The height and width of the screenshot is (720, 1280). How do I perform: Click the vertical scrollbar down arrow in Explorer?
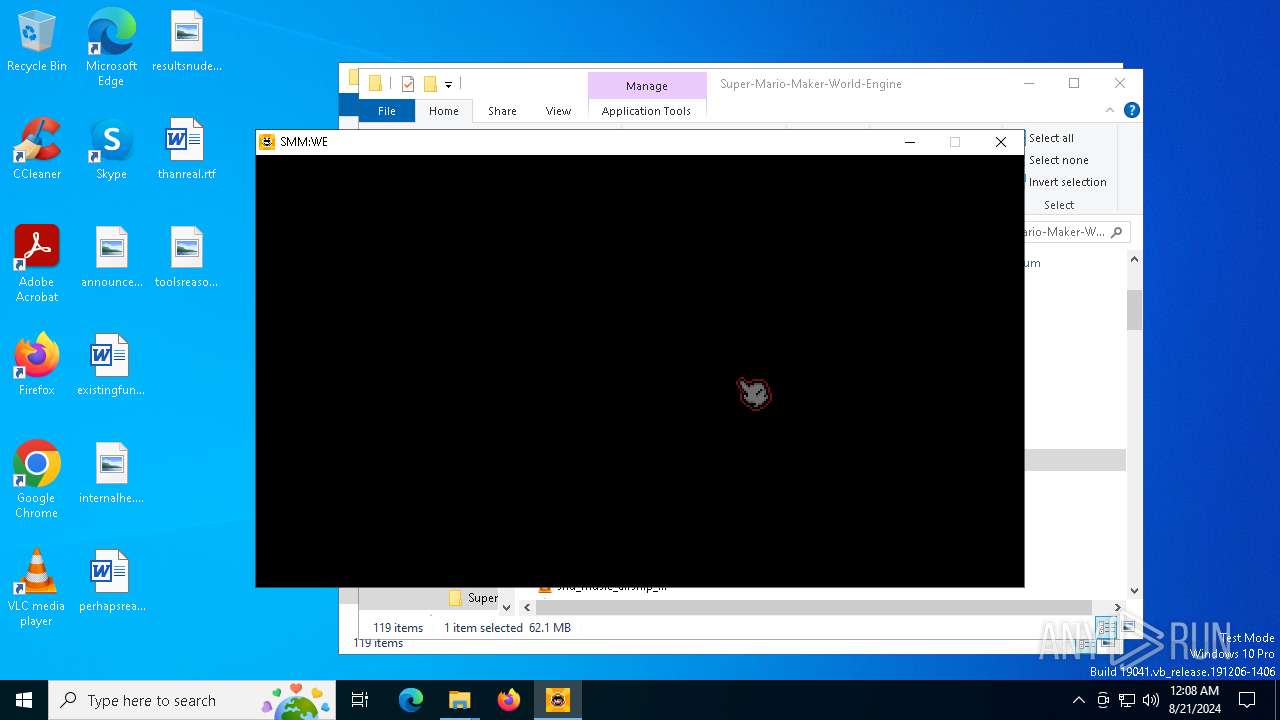[x=1134, y=590]
